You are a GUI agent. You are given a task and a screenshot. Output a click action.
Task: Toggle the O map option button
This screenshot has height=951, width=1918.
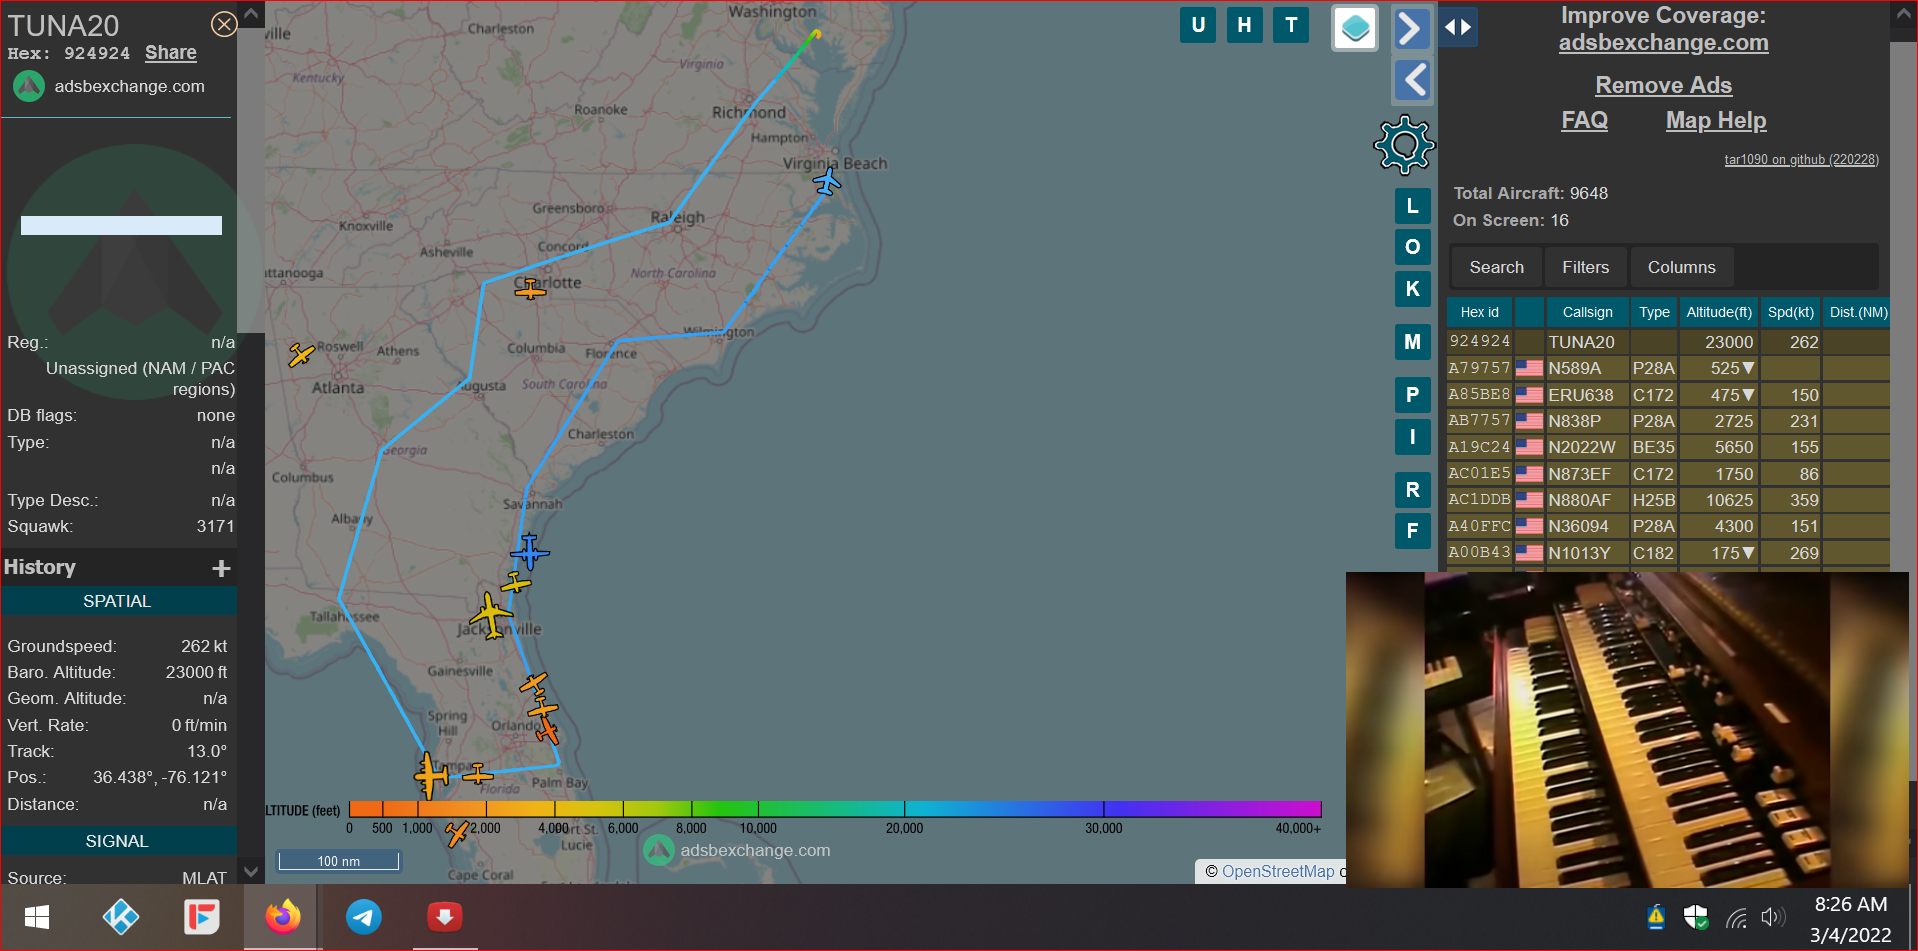[x=1412, y=247]
